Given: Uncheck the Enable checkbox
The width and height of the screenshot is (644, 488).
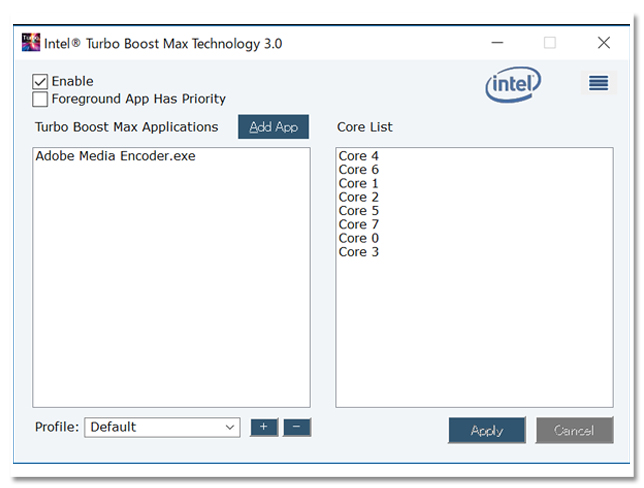Looking at the screenshot, I should pyautogui.click(x=40, y=81).
